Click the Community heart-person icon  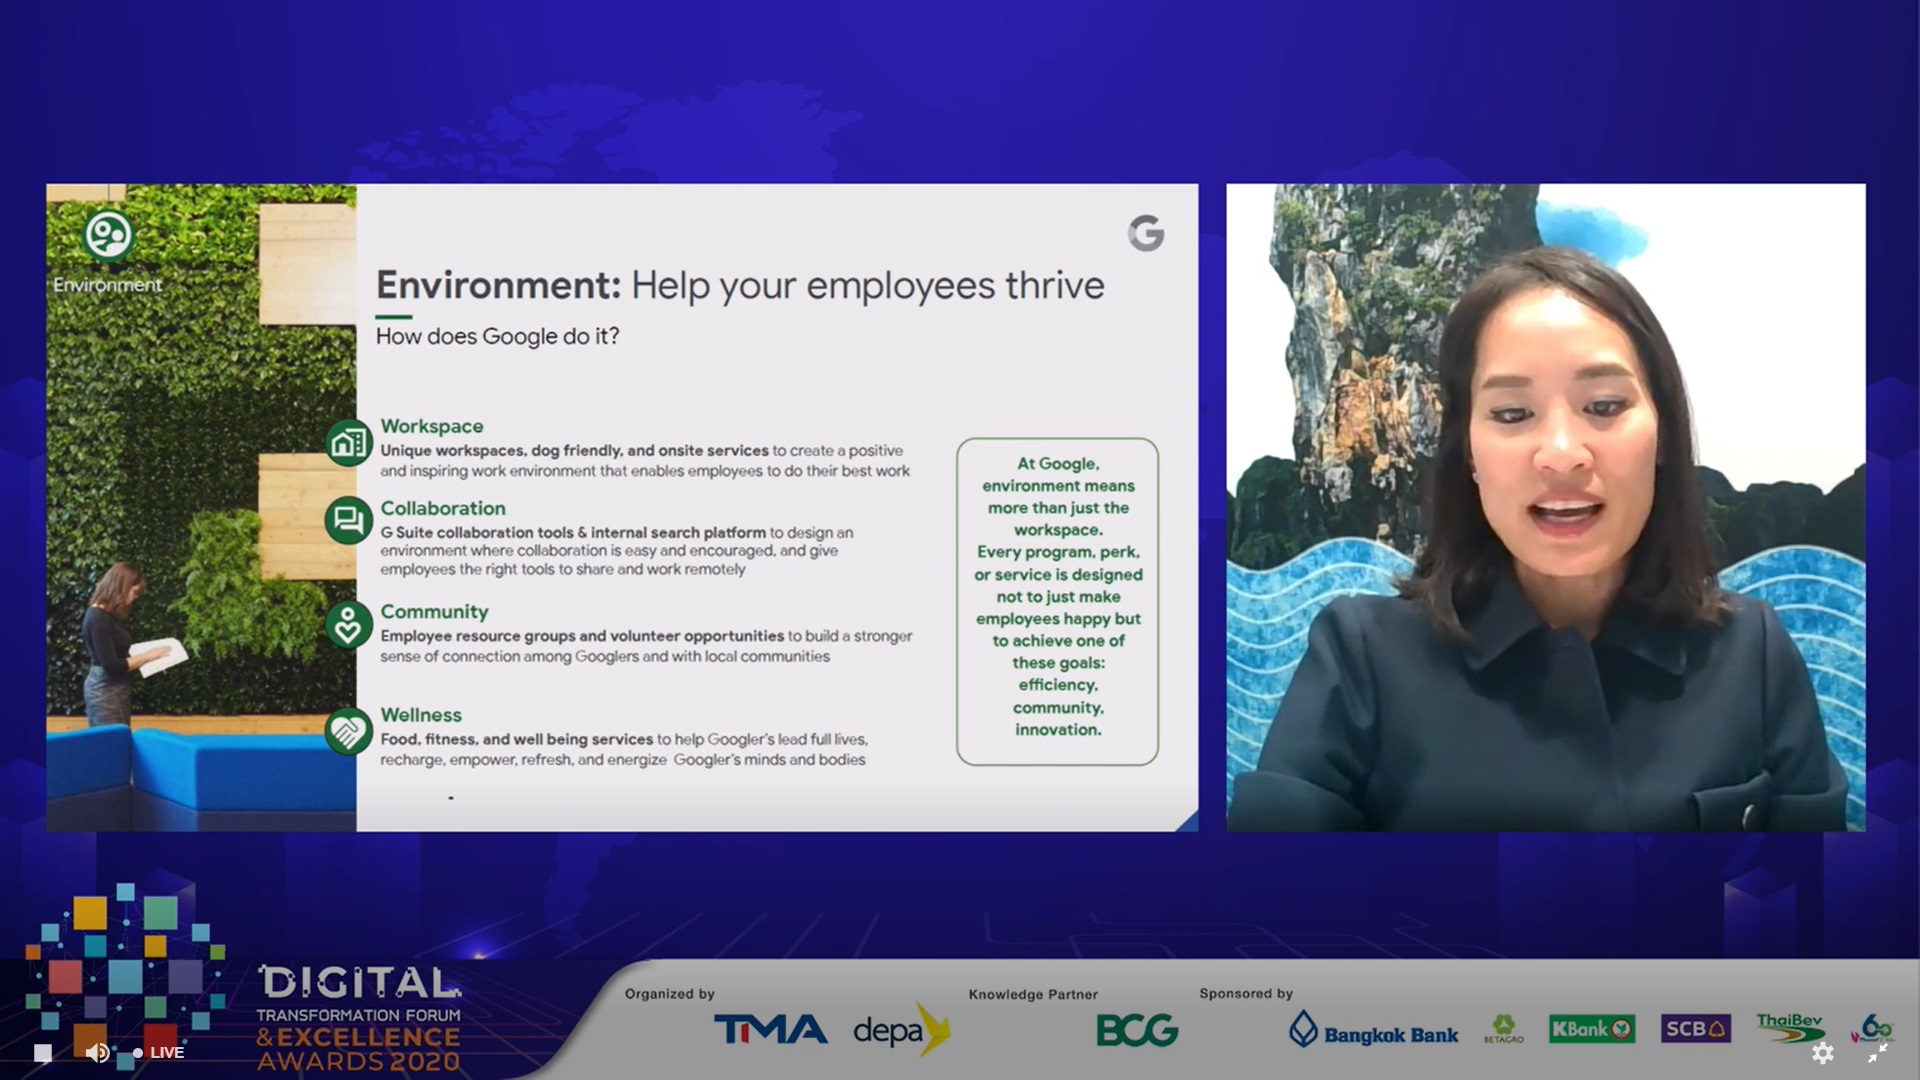[348, 626]
